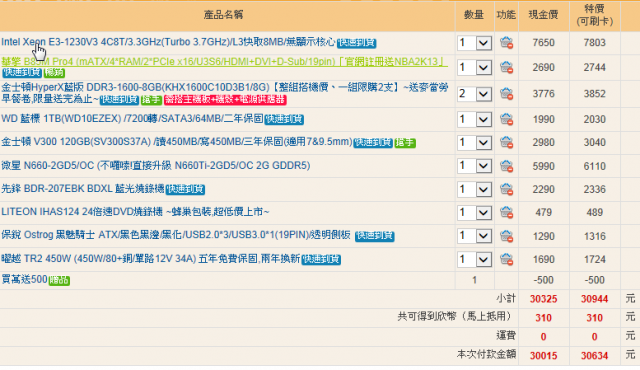Image resolution: width=640 pixels, height=370 pixels.
Task: Click red bundle badge on HyperX row
Action: 225,100
